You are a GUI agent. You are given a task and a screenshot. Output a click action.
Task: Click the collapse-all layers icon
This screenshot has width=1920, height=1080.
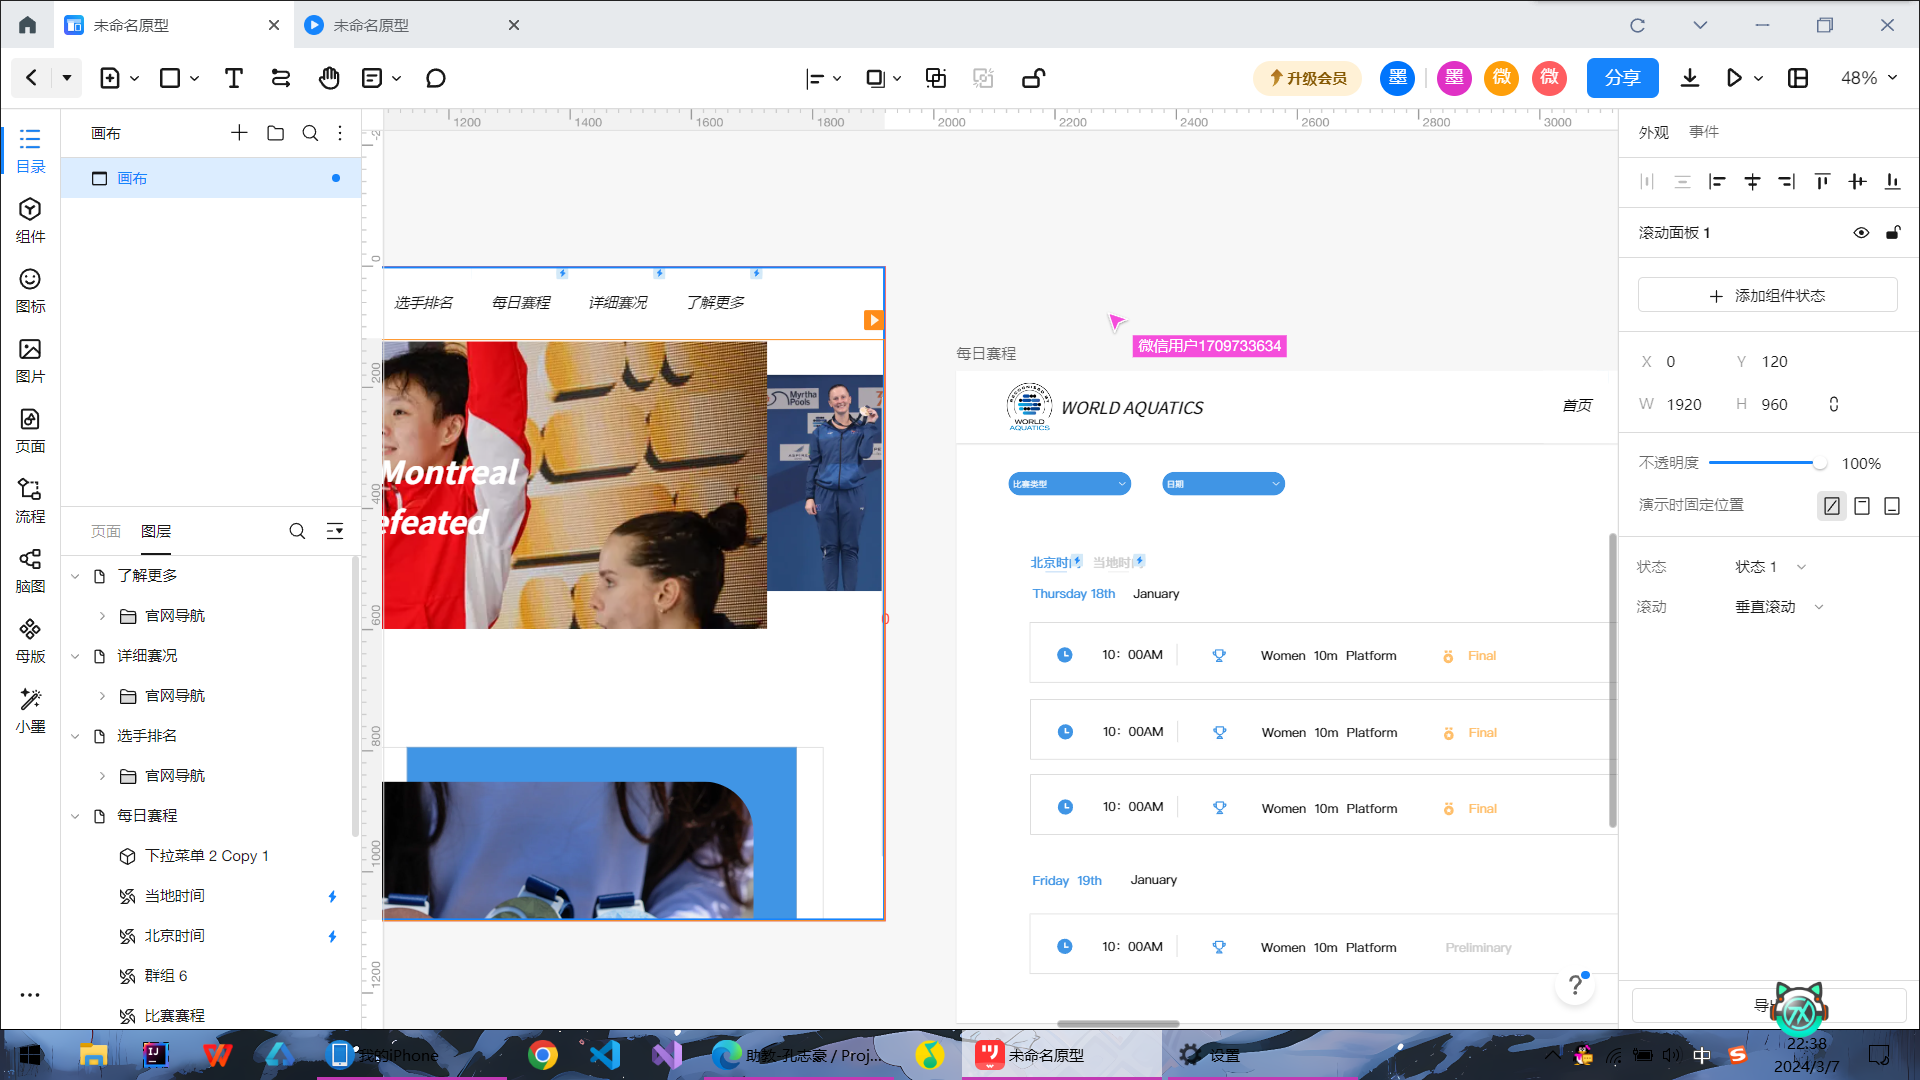(x=335, y=531)
